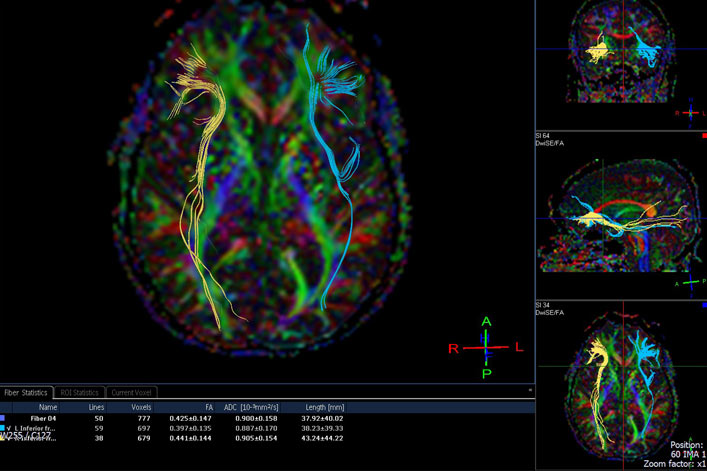Toggle checkbox for L Inferior fr... fiber
Viewport: 707px width, 471px height.
[x=9, y=428]
